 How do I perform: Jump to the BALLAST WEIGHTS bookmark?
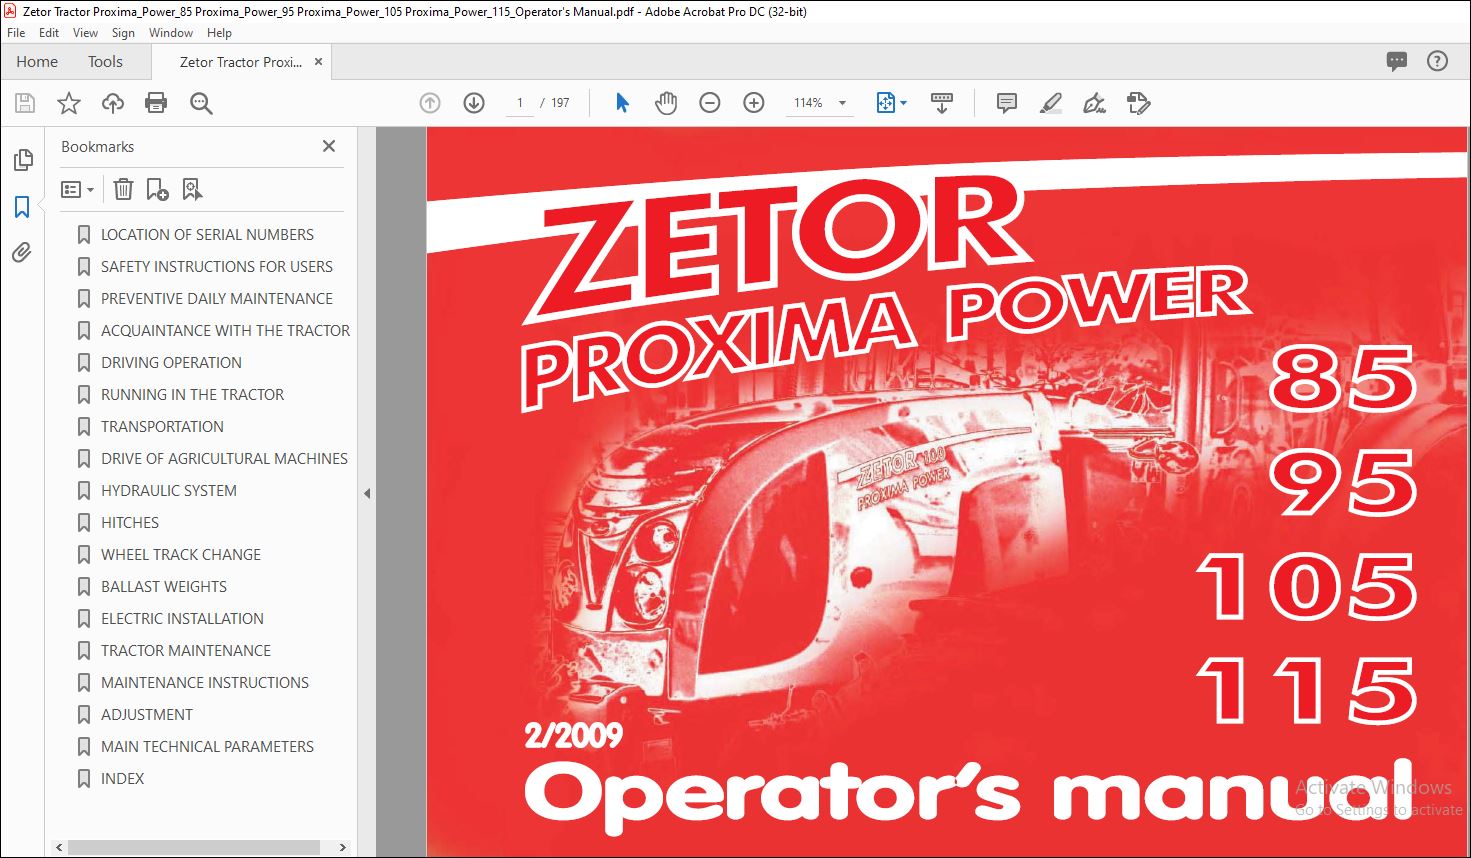tap(164, 586)
